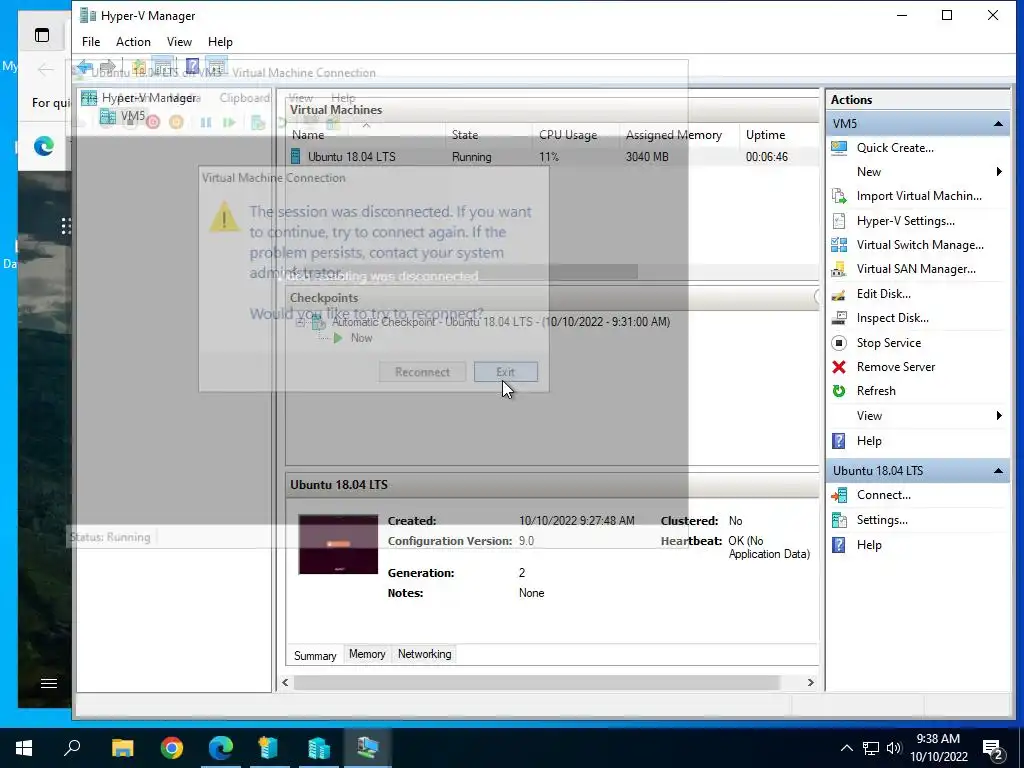Toggle the Show/Hide Action Pane toolbar icon
1024x768 pixels.
[216, 67]
